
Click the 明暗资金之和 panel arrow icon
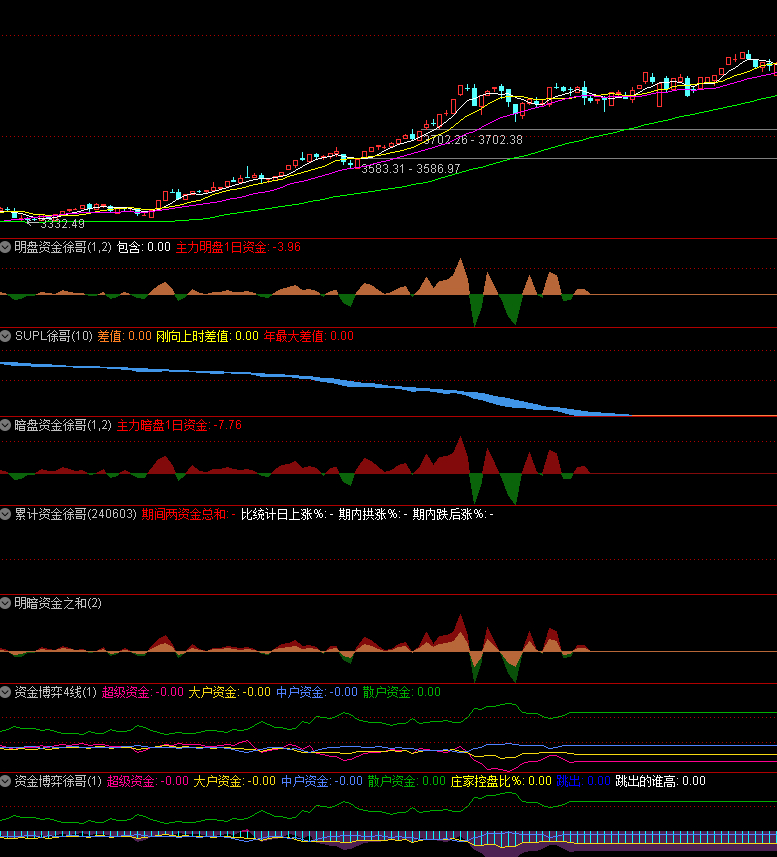click(6, 603)
